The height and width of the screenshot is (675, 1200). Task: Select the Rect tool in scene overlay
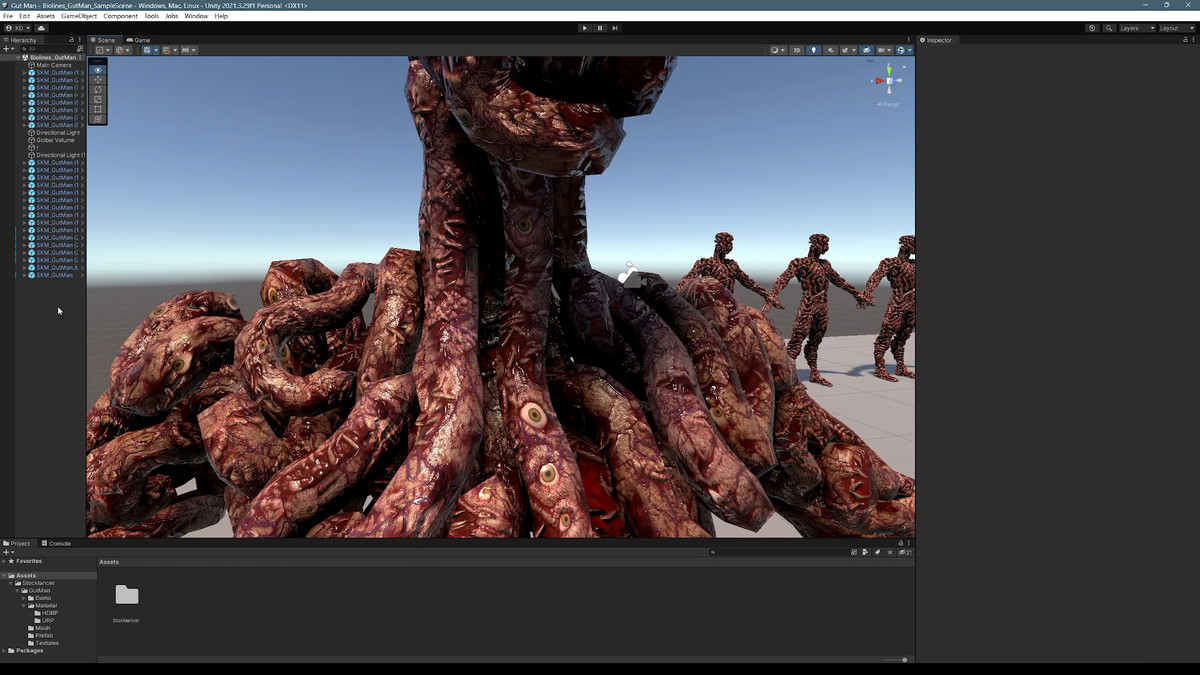click(x=97, y=109)
